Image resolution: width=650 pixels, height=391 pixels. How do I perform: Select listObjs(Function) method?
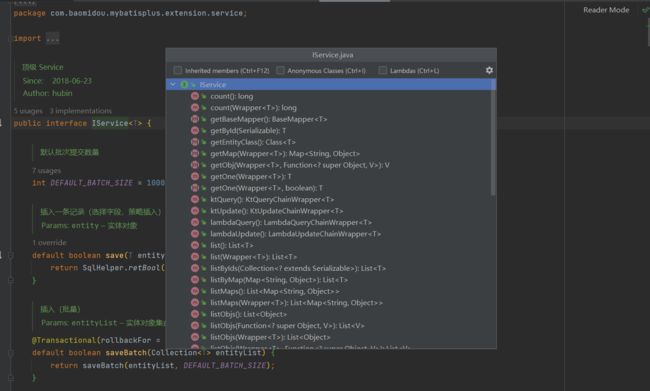287,326
